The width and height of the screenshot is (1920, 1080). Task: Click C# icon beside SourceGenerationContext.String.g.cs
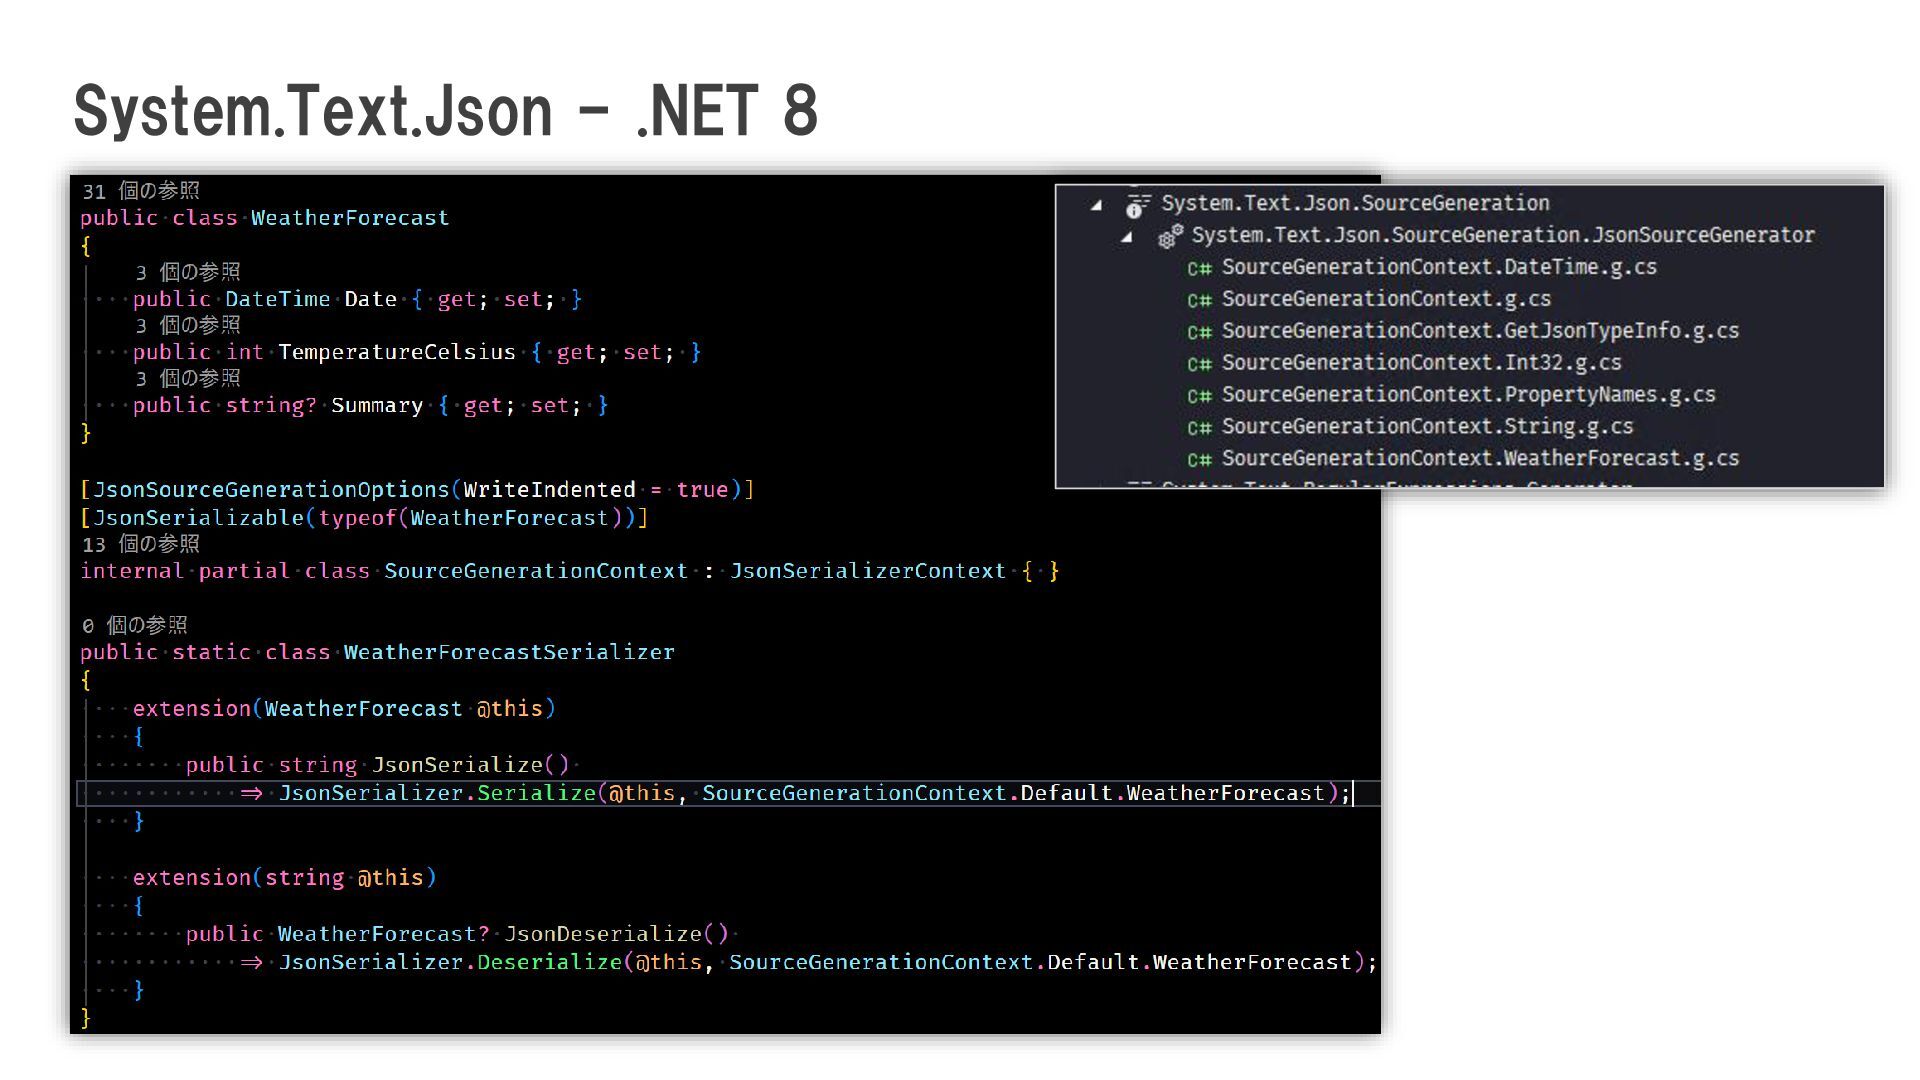1199,428
